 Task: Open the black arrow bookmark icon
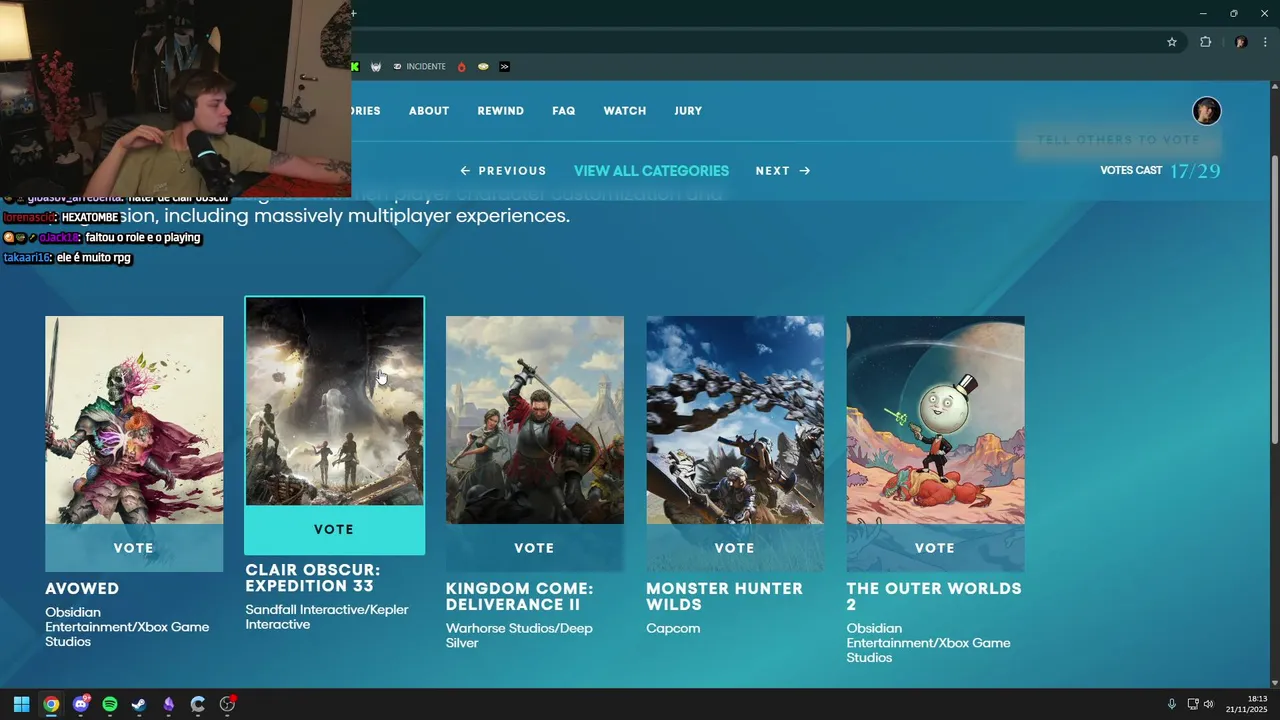click(504, 67)
